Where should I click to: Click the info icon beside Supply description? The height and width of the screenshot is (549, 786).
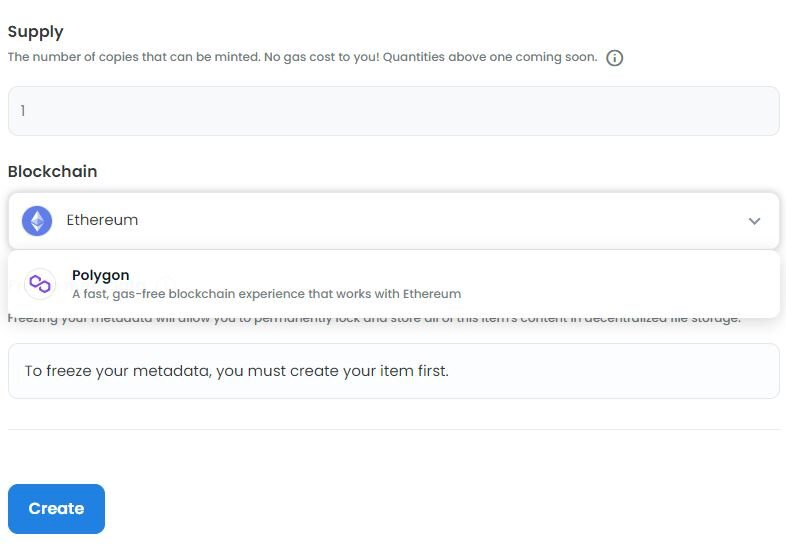[615, 58]
